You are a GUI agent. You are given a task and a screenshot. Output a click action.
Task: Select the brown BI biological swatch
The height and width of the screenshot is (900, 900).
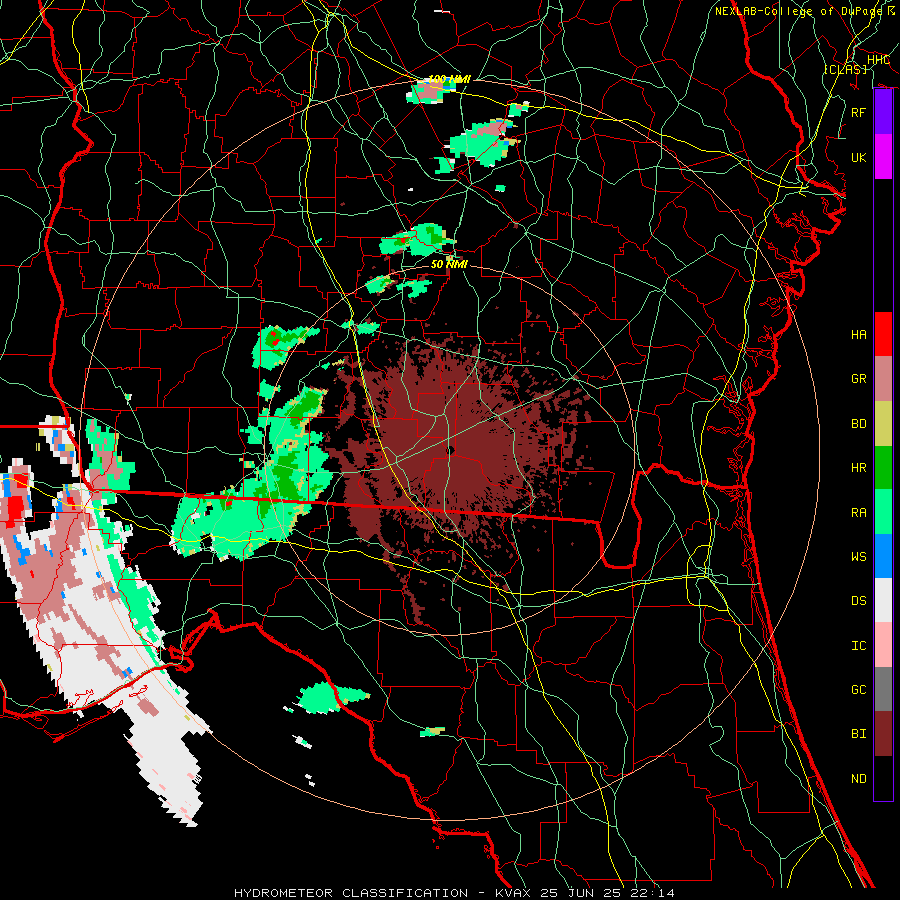(883, 734)
